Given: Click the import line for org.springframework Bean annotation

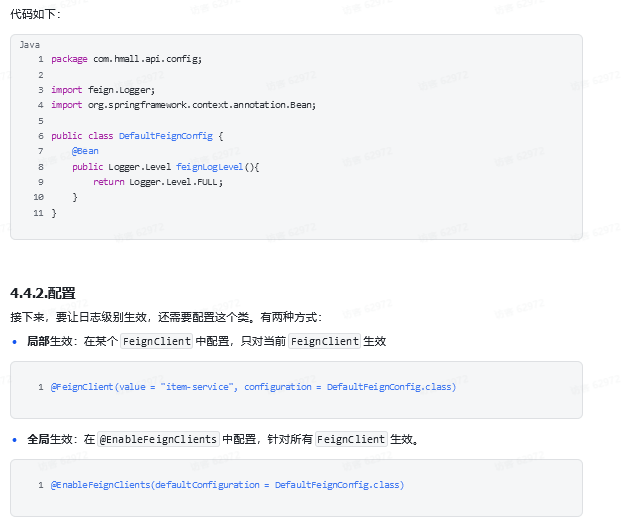Looking at the screenshot, I should (x=184, y=105).
